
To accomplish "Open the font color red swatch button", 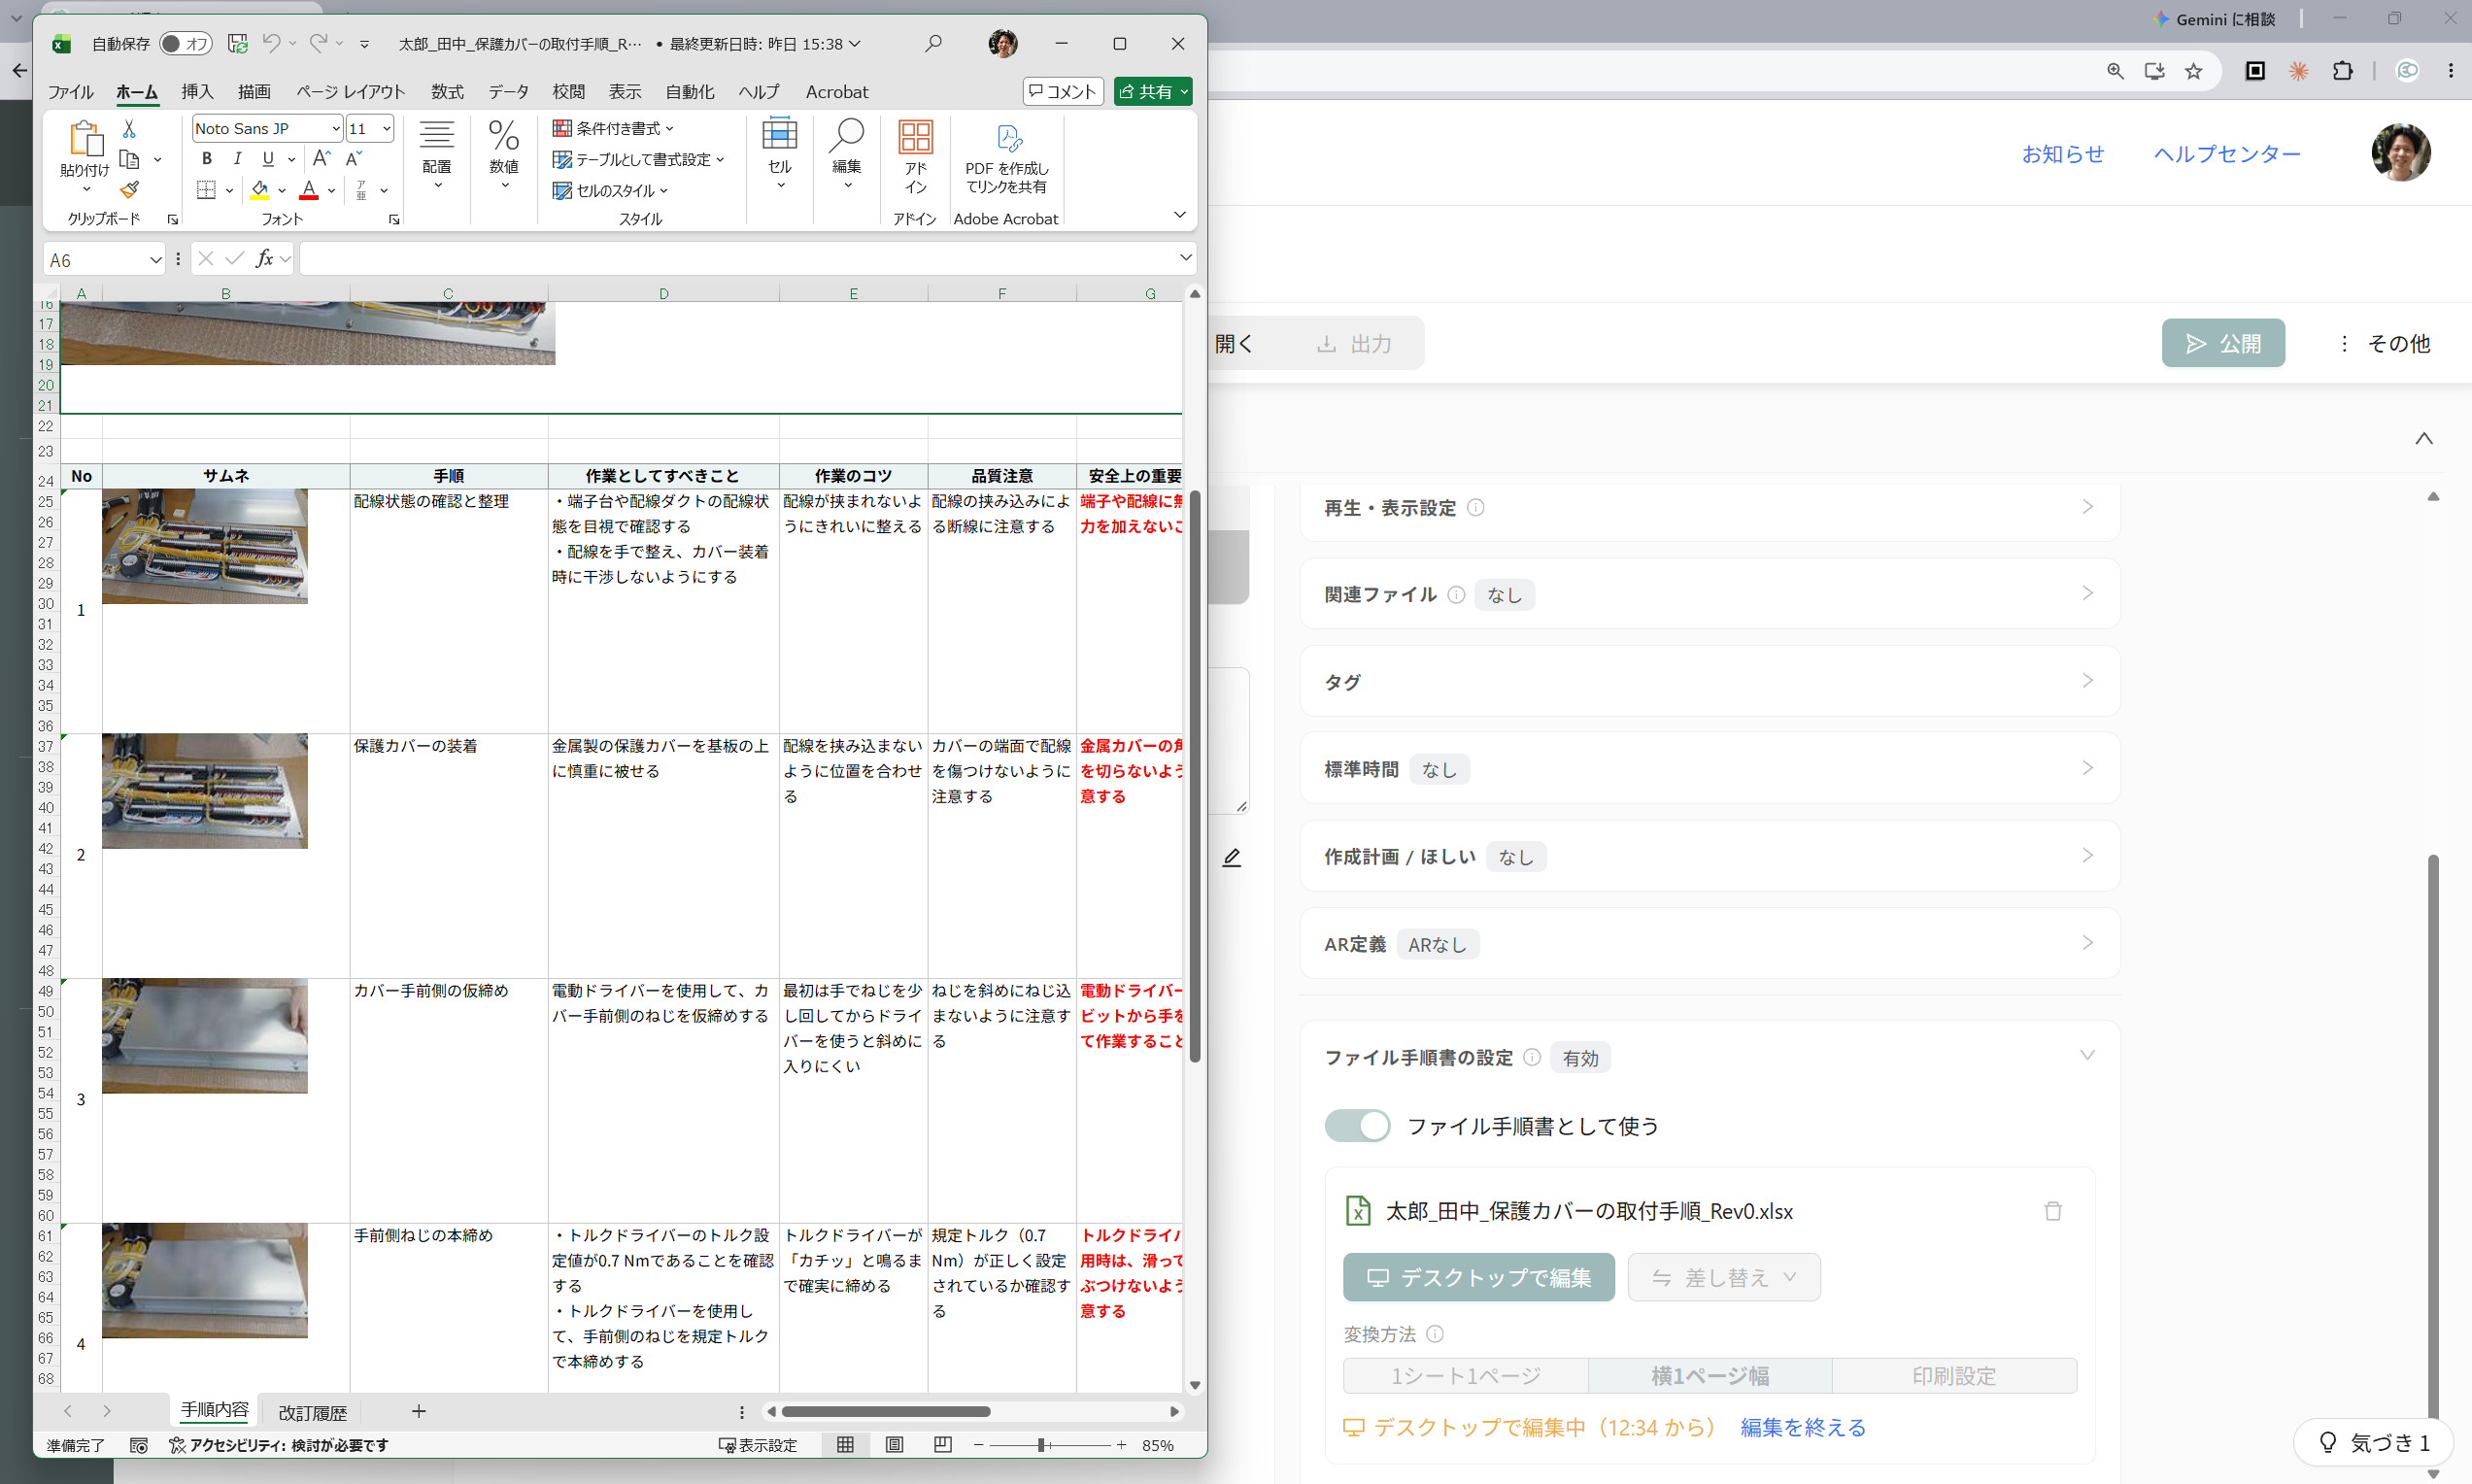I will tap(309, 190).
